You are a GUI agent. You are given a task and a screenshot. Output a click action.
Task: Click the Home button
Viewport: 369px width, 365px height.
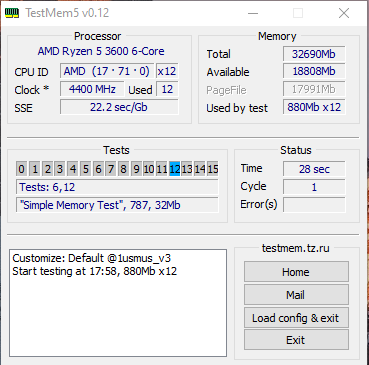(x=296, y=272)
